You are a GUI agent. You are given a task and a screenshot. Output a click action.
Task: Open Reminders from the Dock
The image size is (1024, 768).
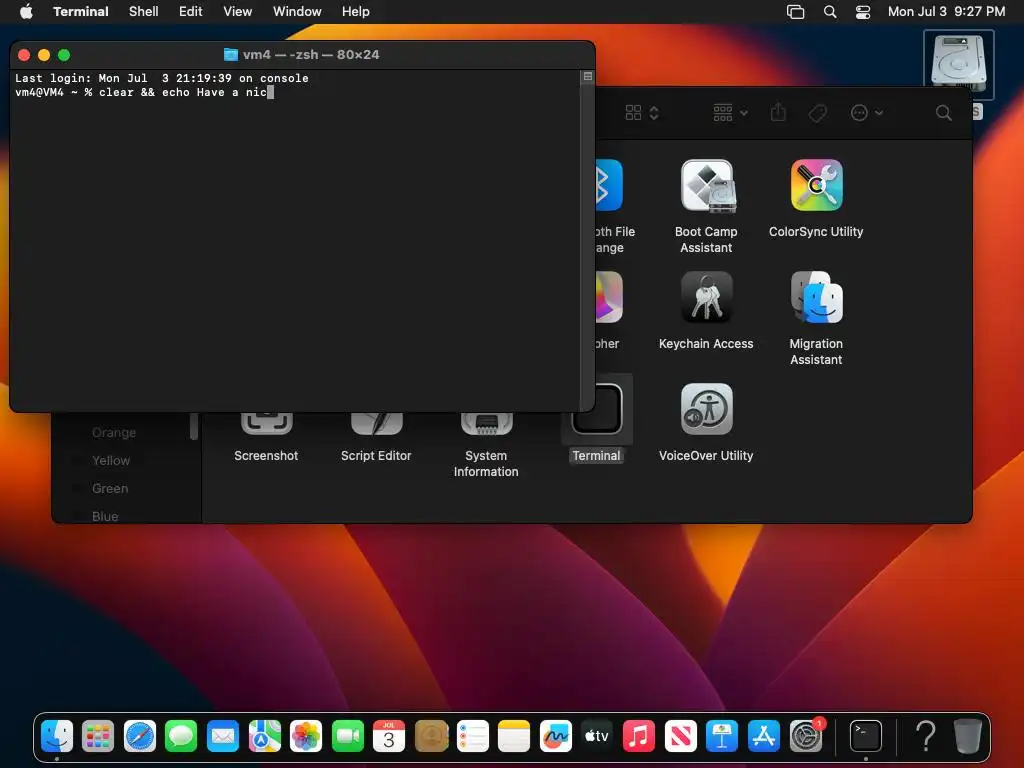(472, 736)
